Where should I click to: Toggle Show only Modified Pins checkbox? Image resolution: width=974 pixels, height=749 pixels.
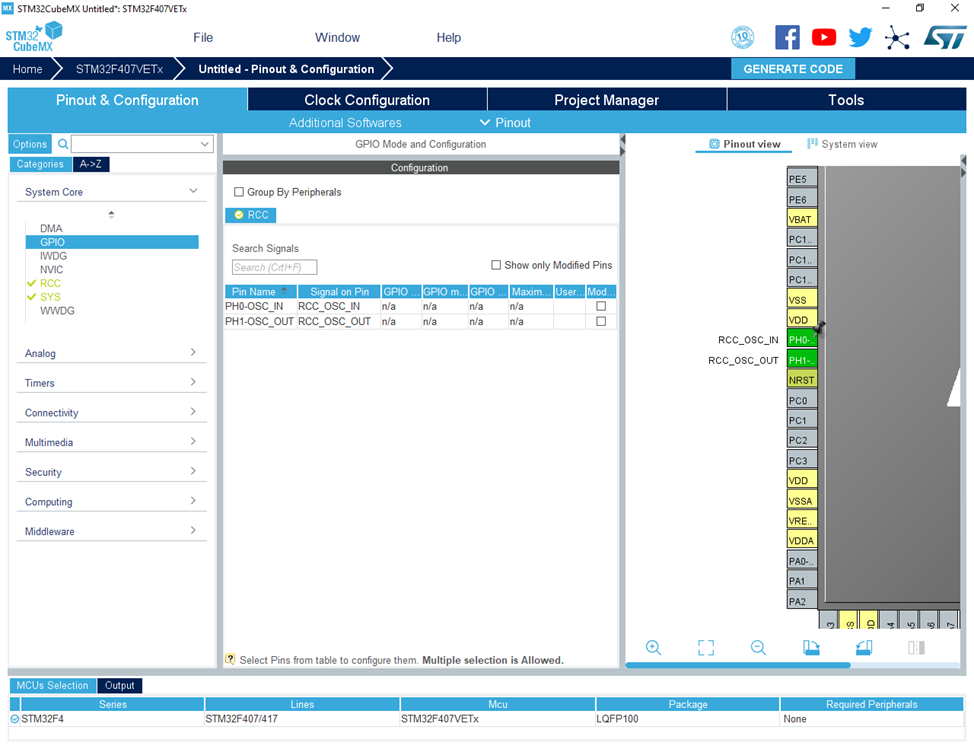click(496, 265)
